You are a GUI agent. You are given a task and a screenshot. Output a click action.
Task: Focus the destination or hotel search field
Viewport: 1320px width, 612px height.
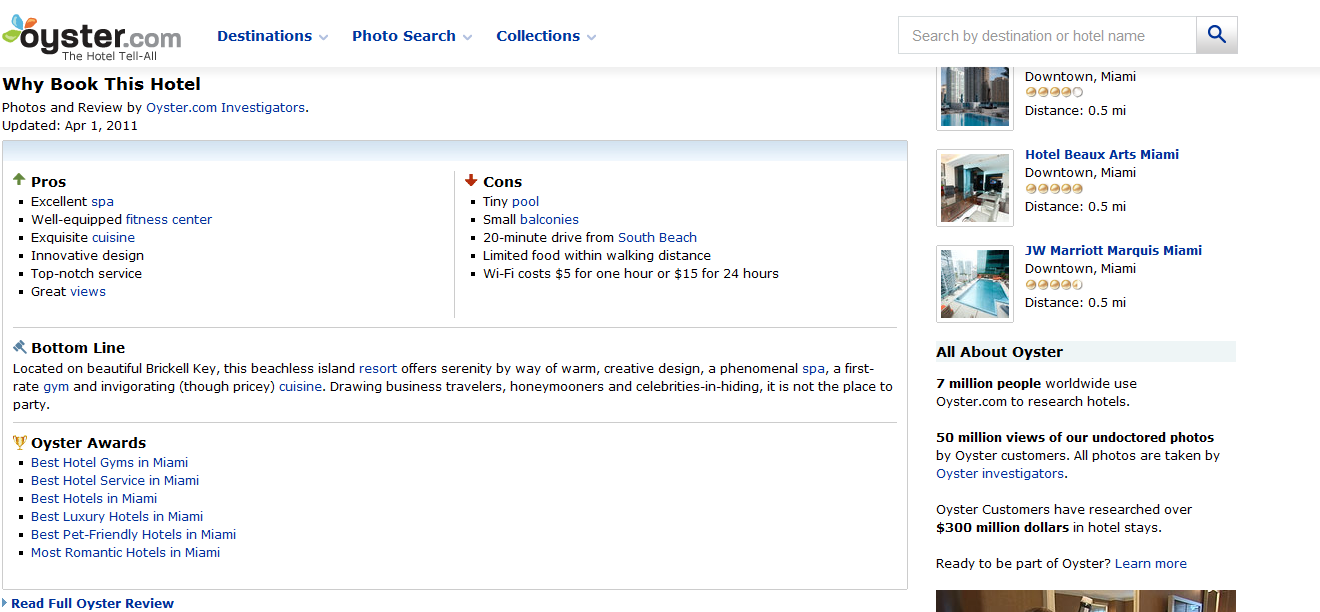[x=1047, y=35]
